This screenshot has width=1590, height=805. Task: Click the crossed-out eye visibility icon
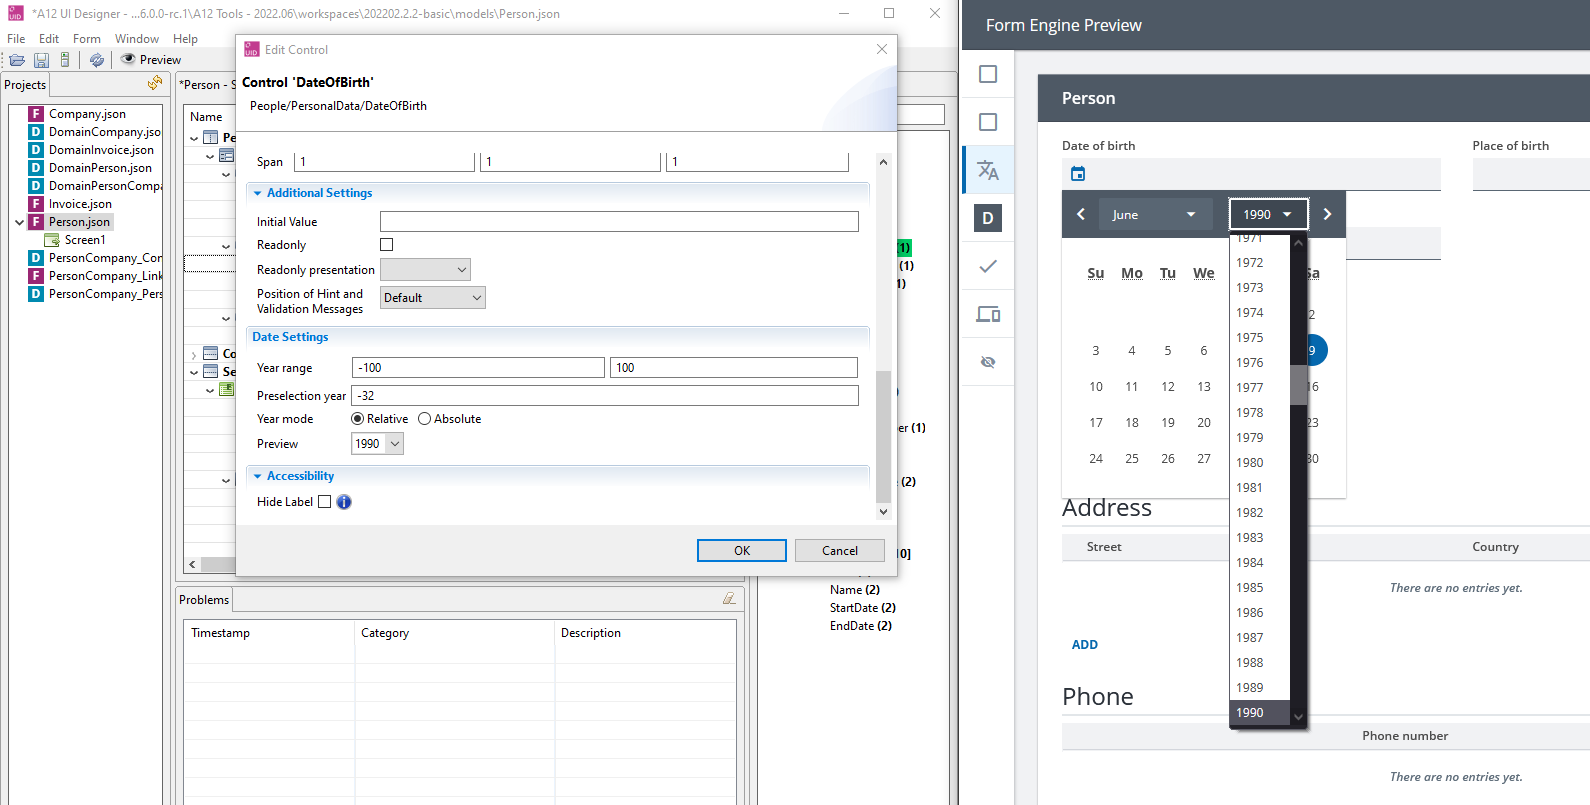(x=988, y=362)
